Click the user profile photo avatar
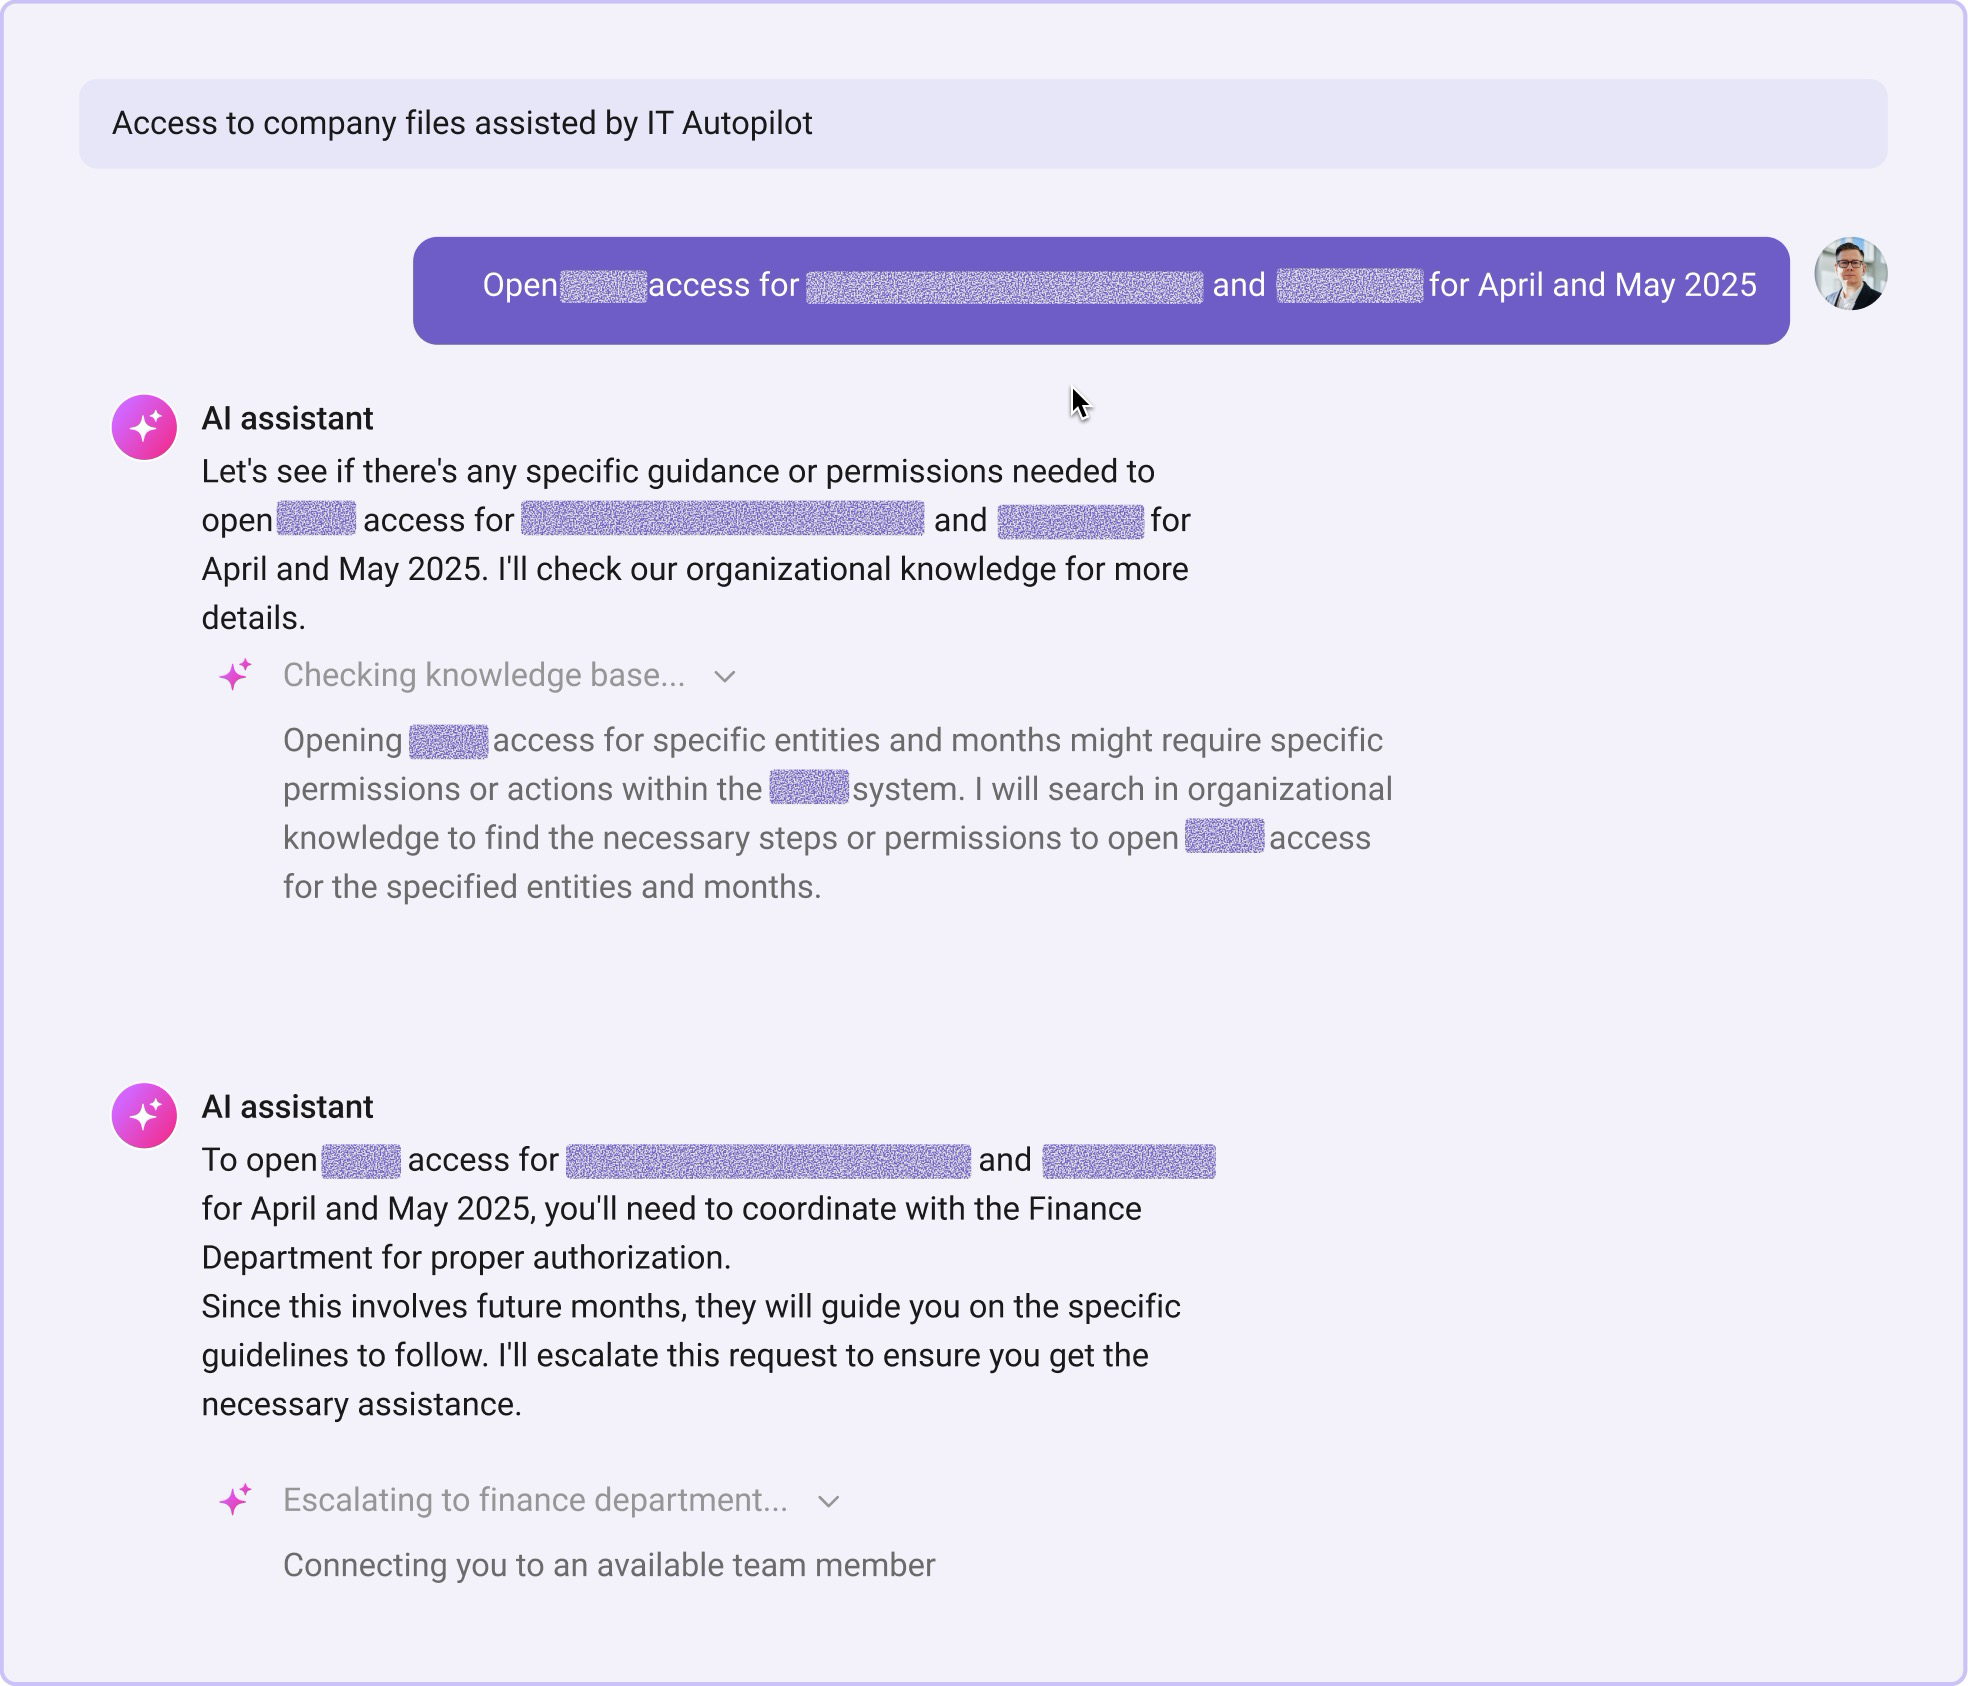1968x1686 pixels. pos(1851,274)
